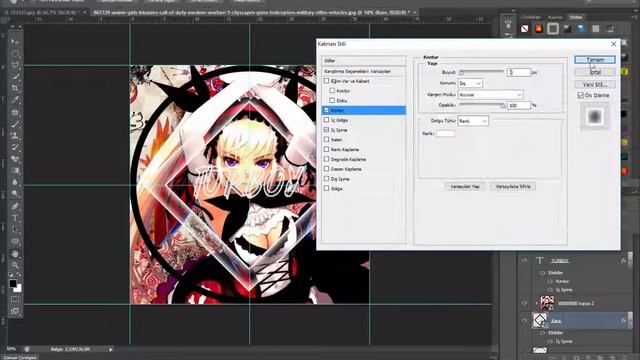Toggle Quick Mask mode icon
Viewport: 640px width, 360px height.
click(x=15, y=299)
